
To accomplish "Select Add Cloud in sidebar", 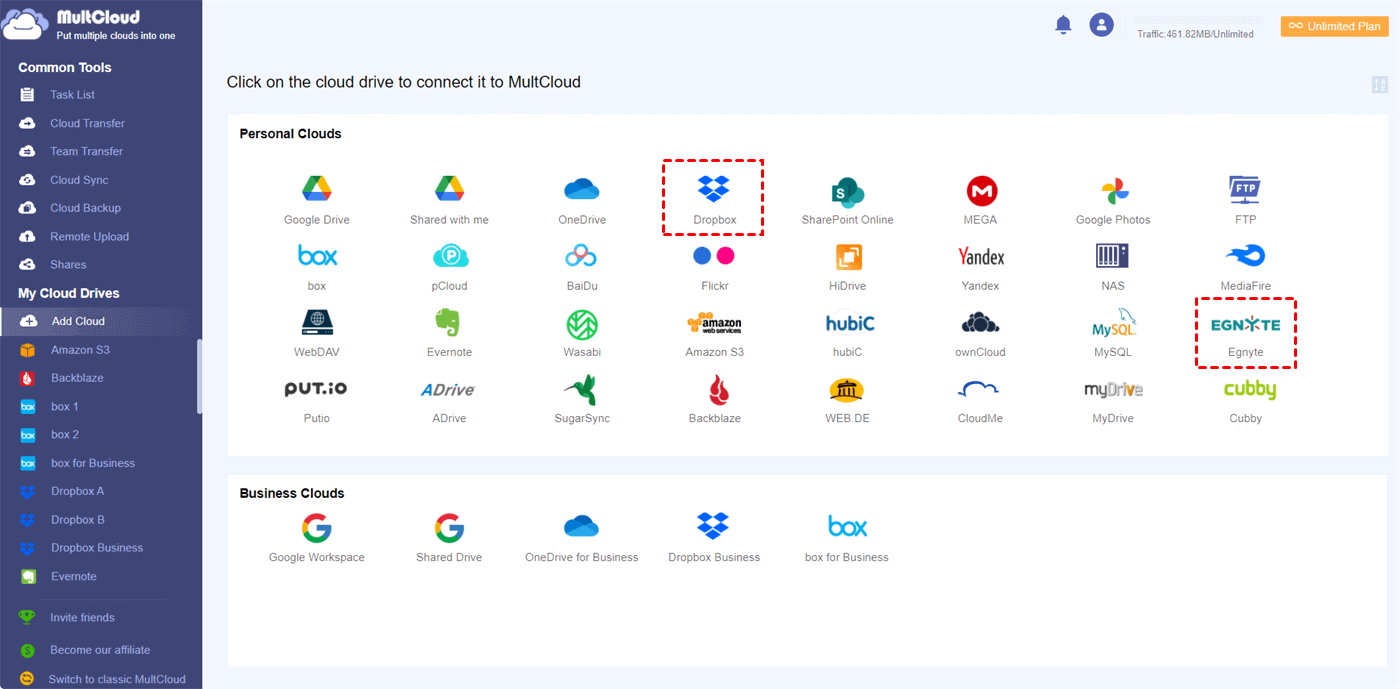I will coord(100,321).
